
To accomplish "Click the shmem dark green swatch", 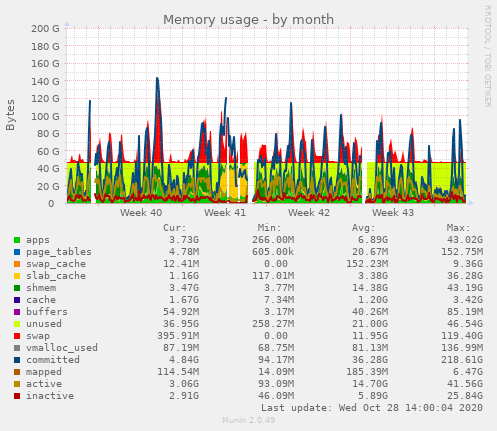I will [17, 288].
